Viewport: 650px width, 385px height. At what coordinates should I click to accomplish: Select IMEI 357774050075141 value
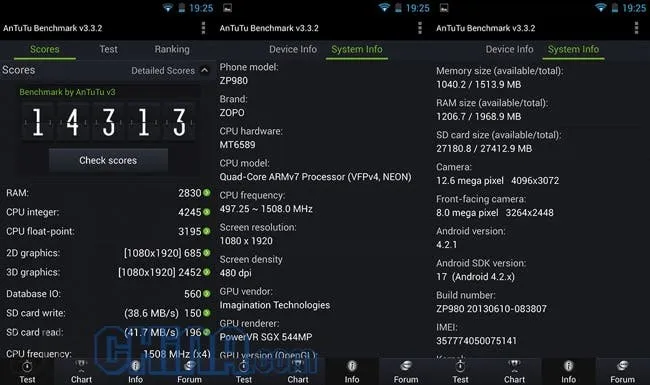click(477, 341)
